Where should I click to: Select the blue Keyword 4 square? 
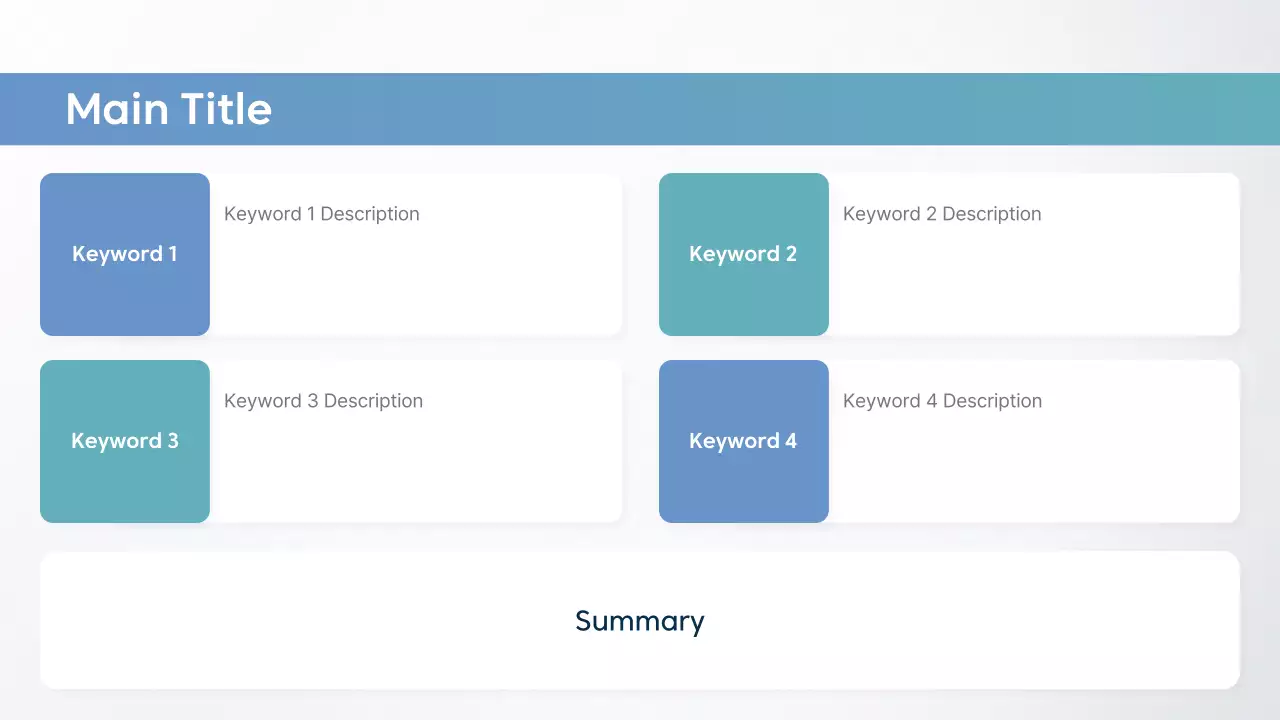point(743,485)
